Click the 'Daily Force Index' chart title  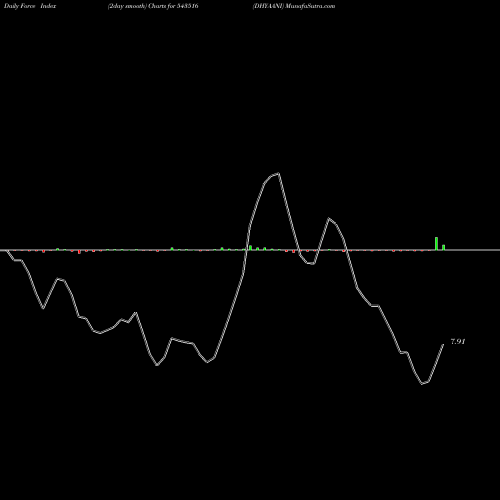point(30,6)
